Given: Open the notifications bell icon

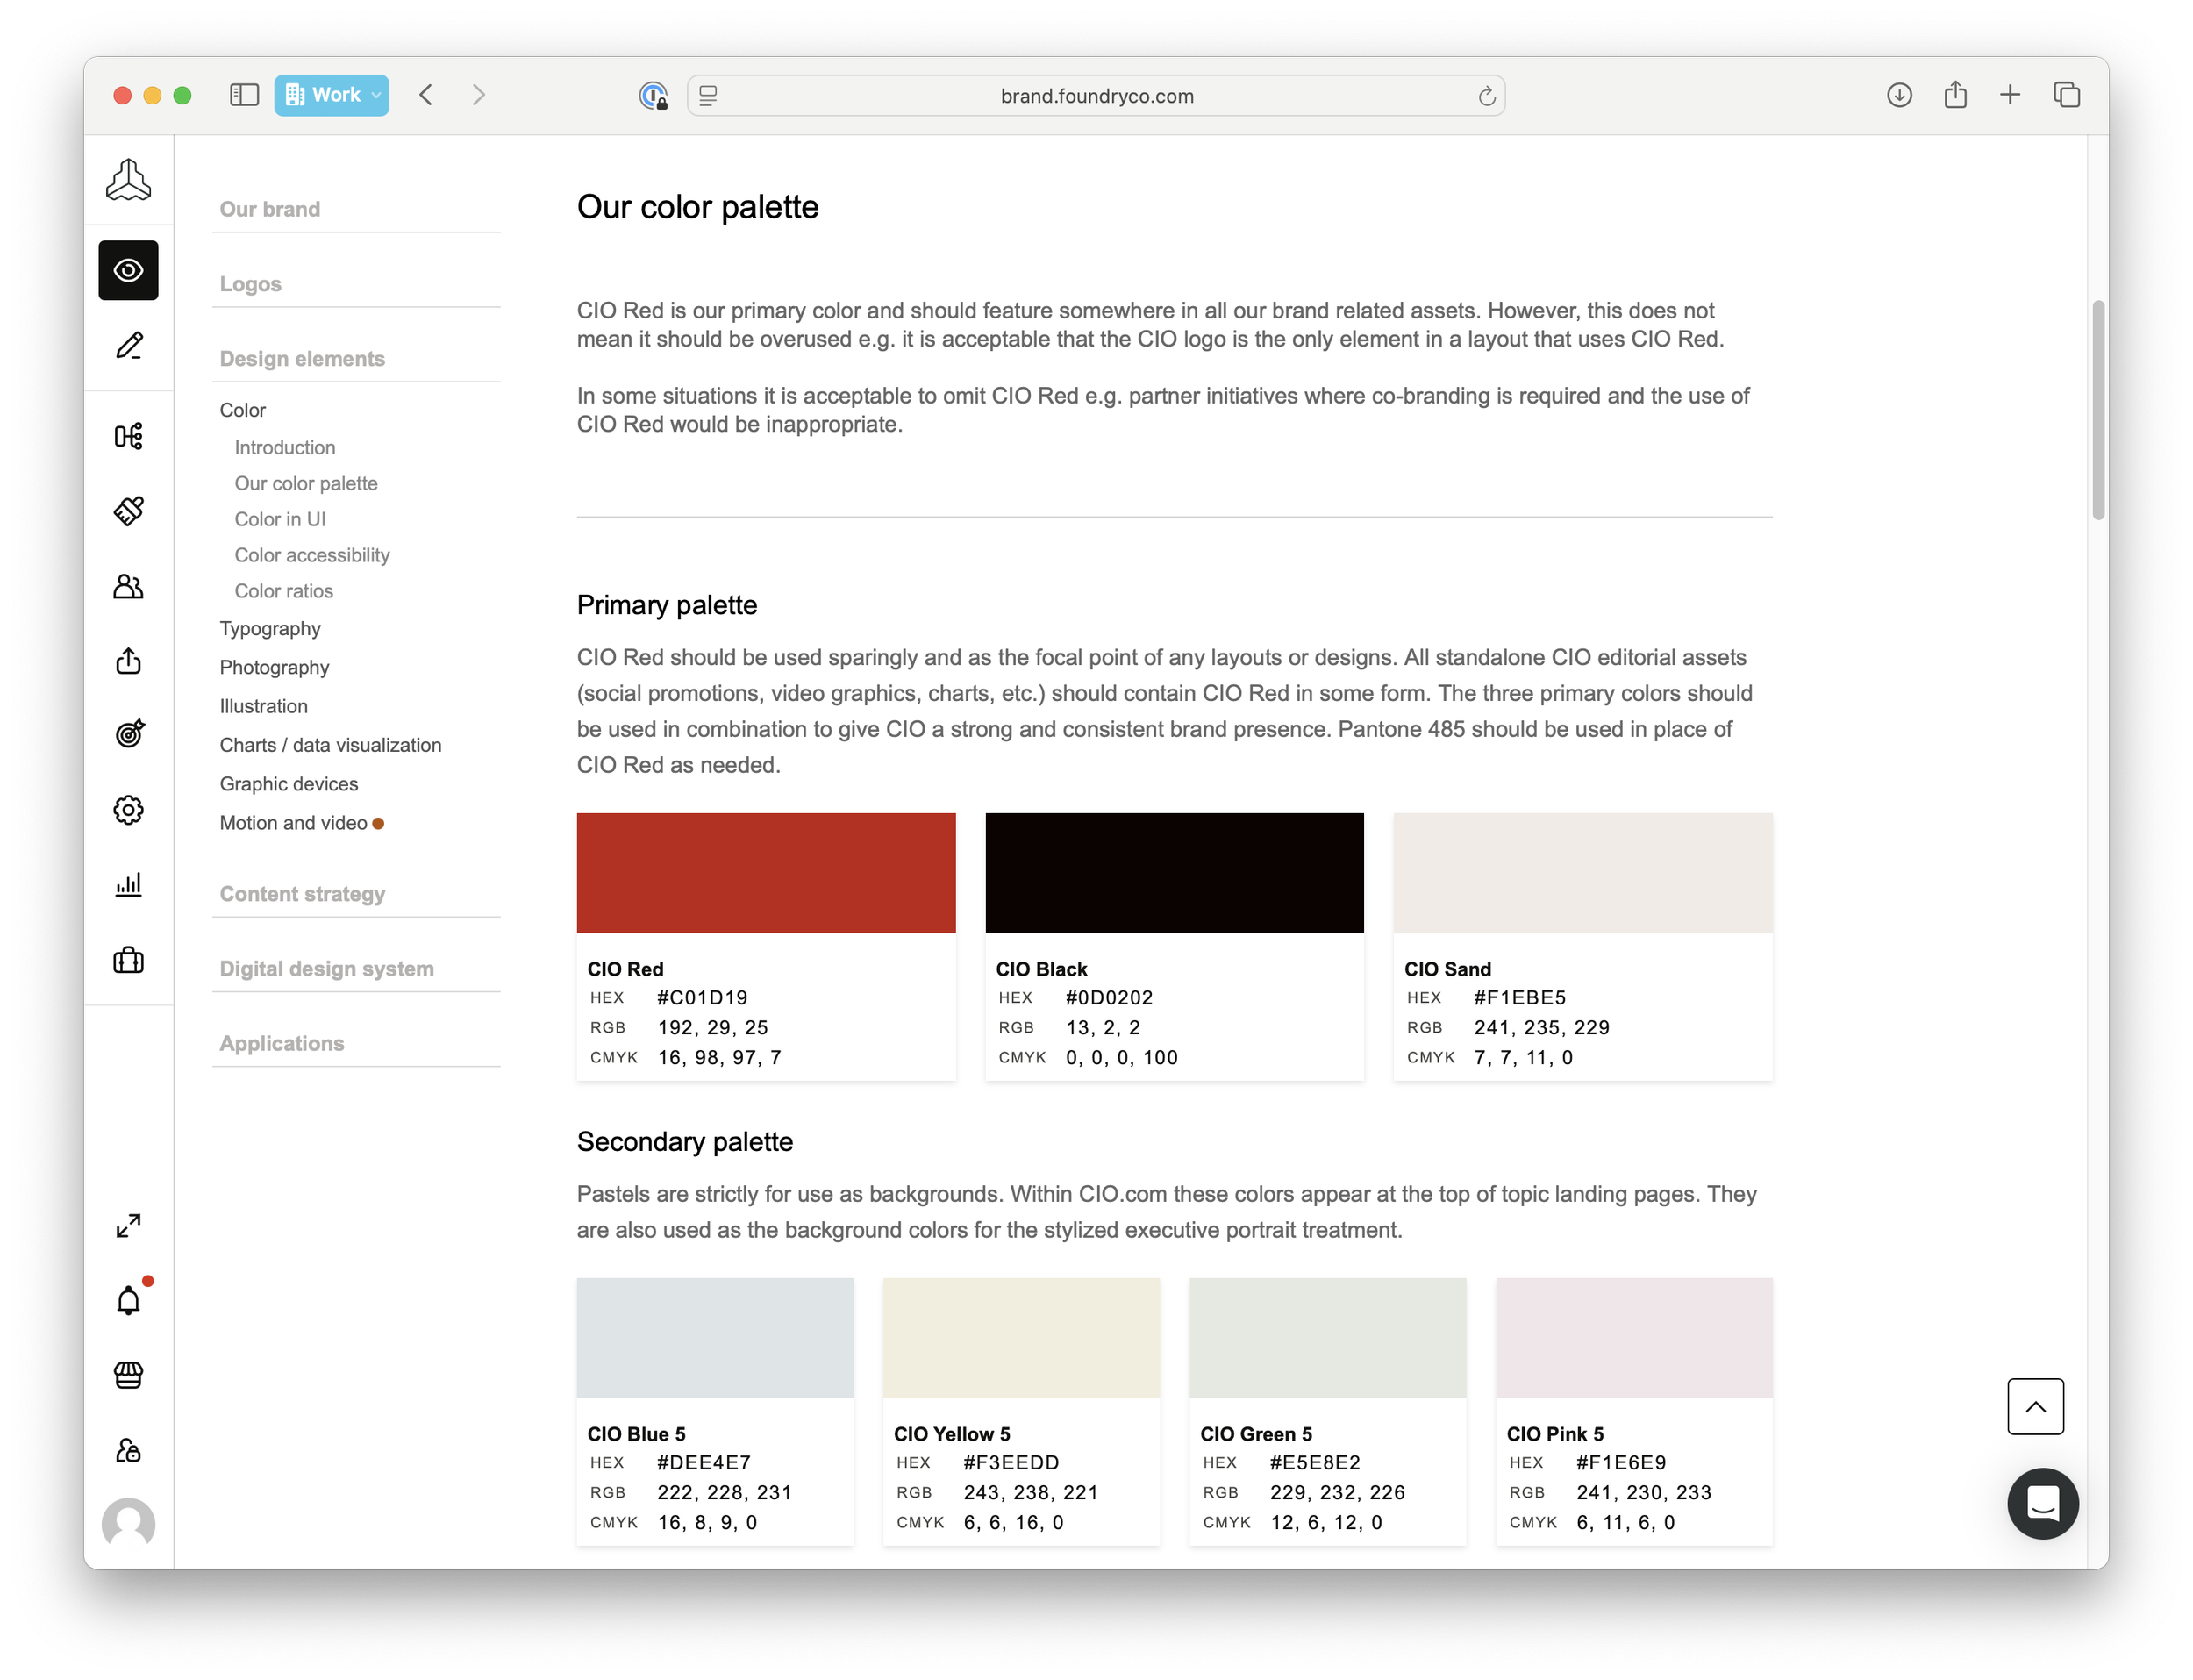Looking at the screenshot, I should pyautogui.click(x=128, y=1300).
